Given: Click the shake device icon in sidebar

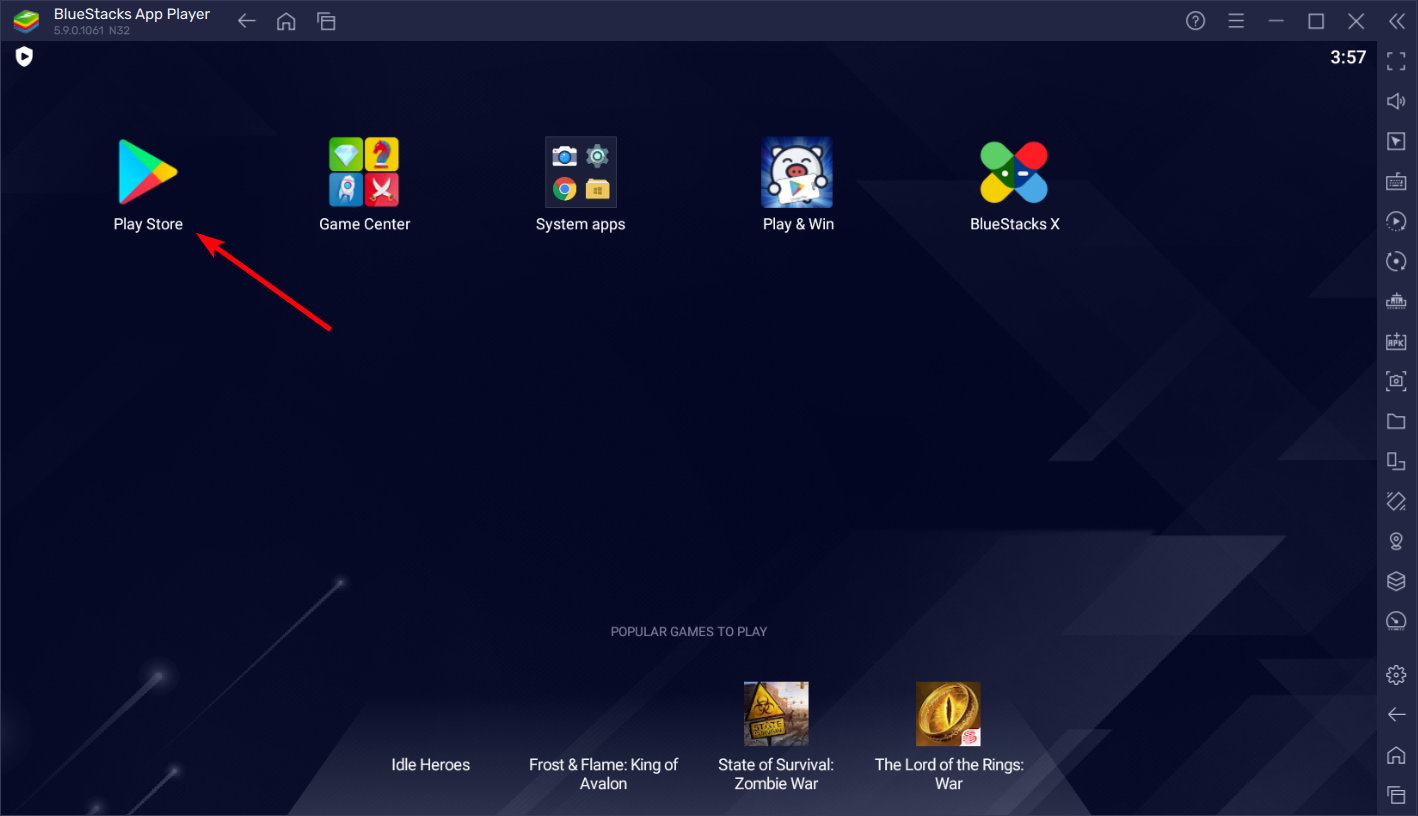Looking at the screenshot, I should [1396, 501].
